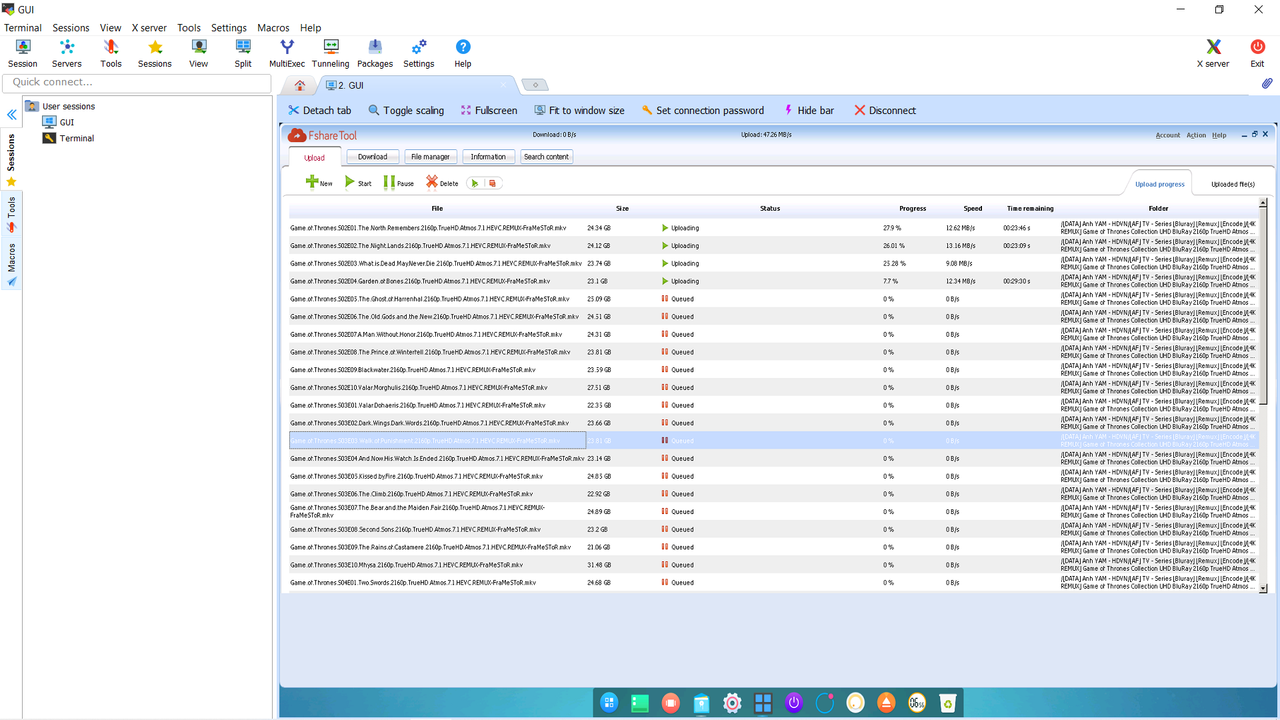Select the User sessions tree node
The image size is (1280, 720).
point(60,106)
